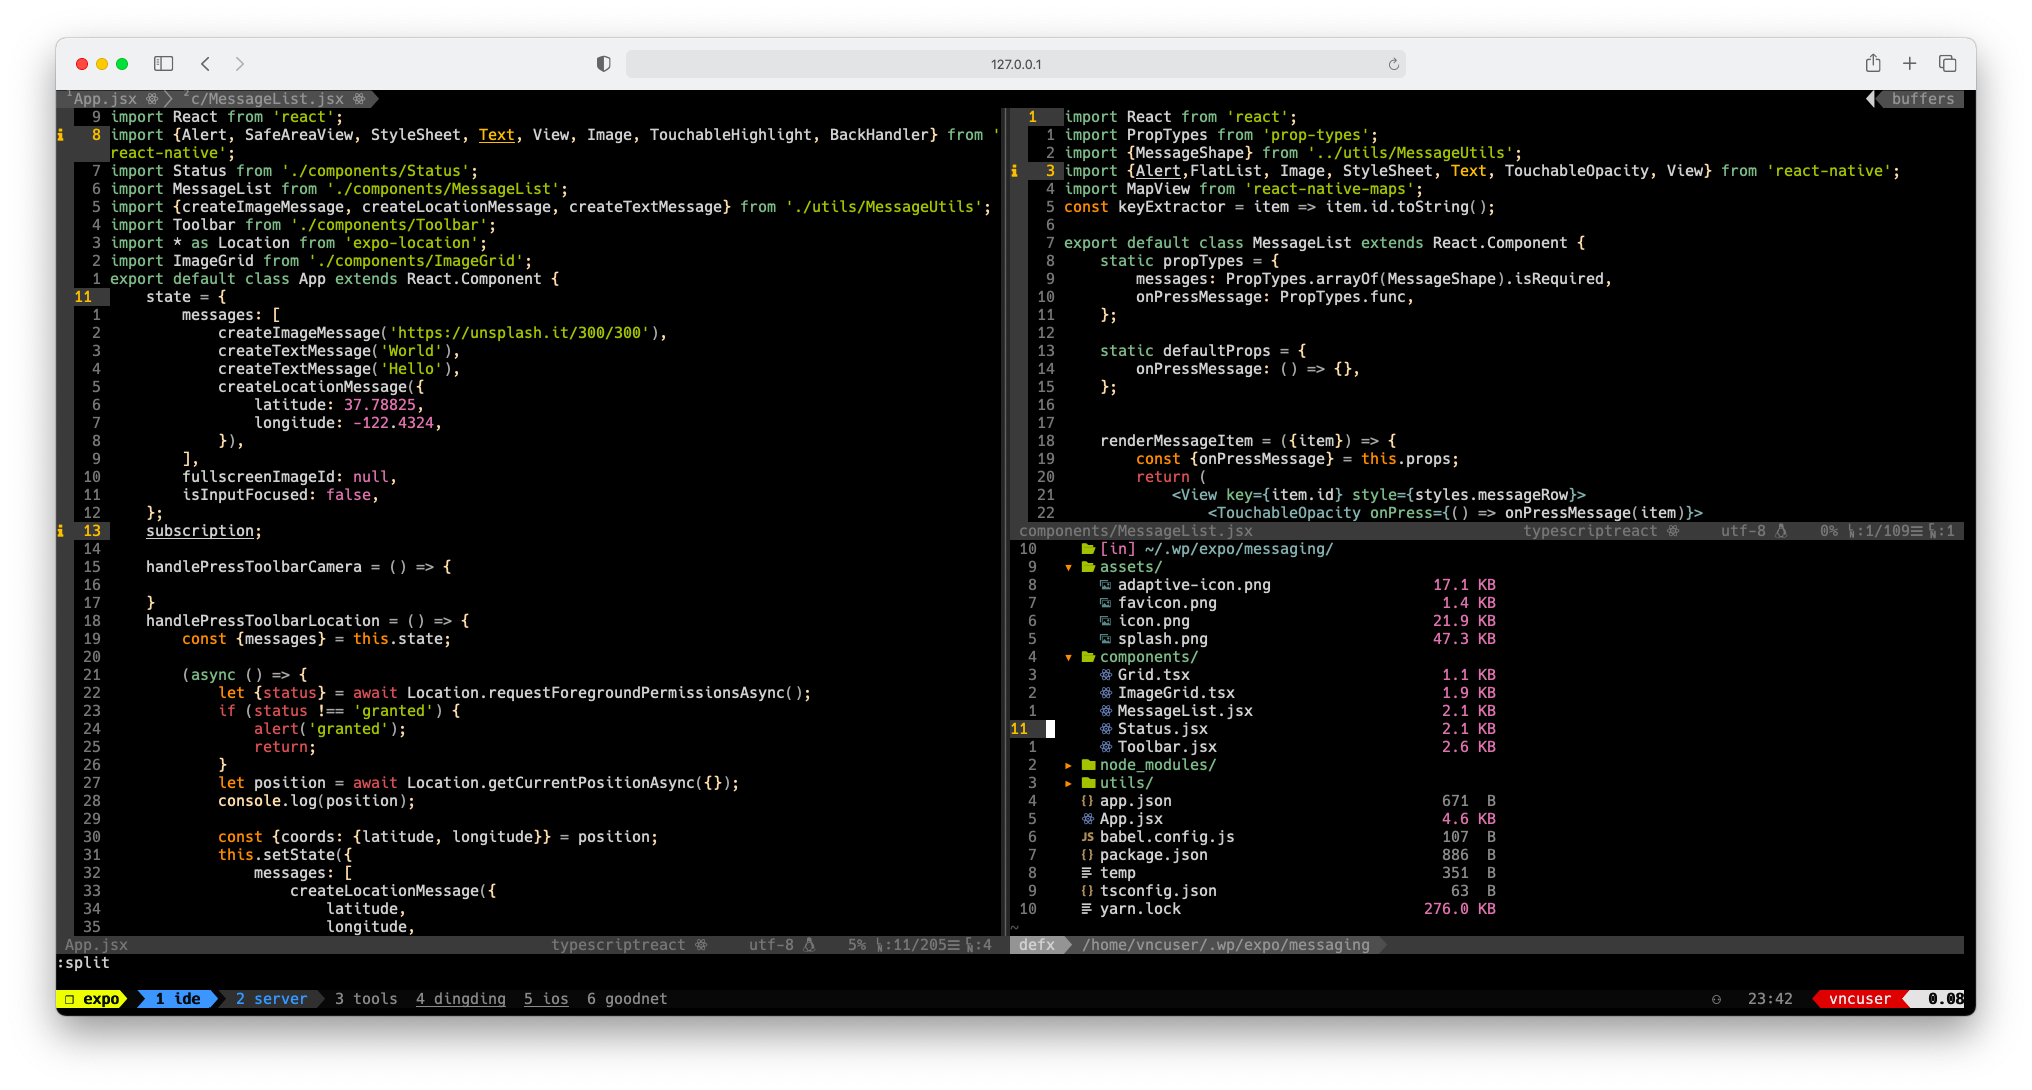The height and width of the screenshot is (1090, 2032).
Task: Expand the utils/ folder
Action: [x=1069, y=783]
